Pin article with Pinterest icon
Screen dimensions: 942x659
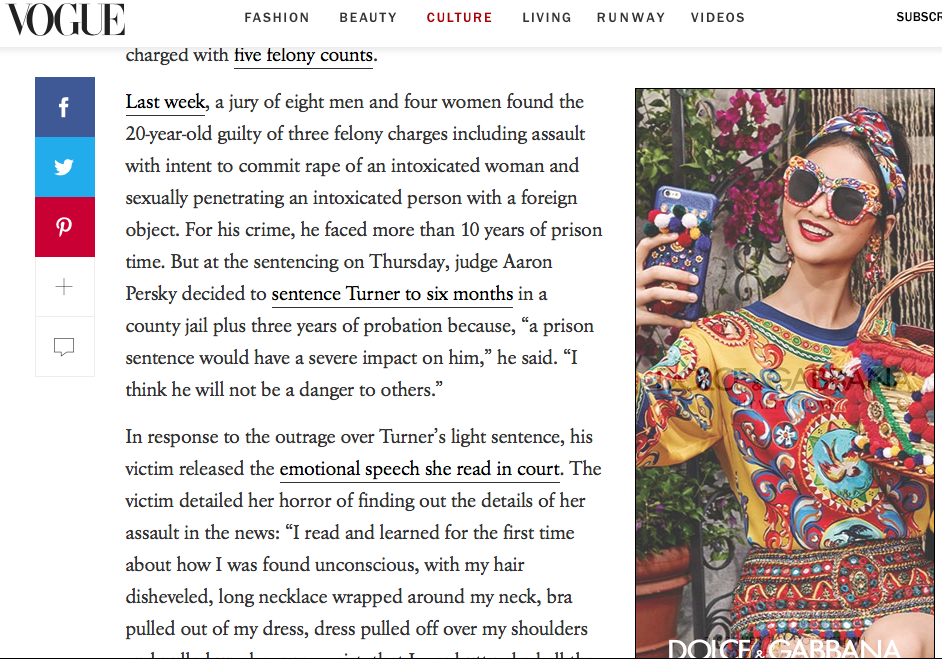[65, 227]
